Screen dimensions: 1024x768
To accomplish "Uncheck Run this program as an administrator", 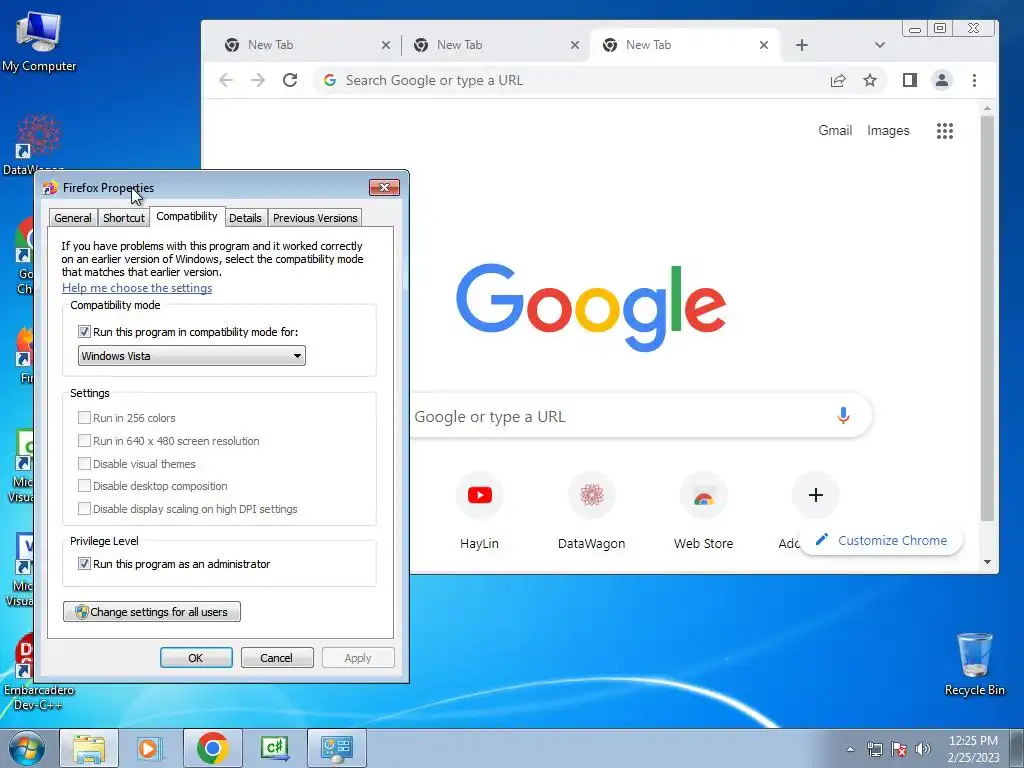I will (84, 564).
